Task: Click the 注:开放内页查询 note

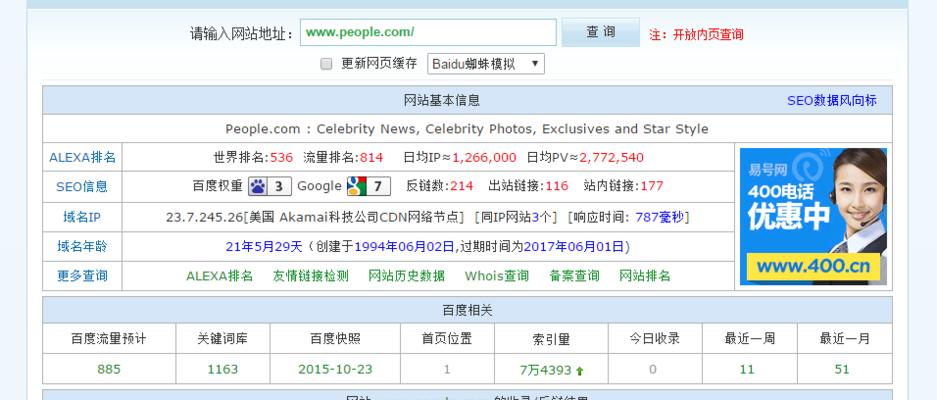Action: coord(696,35)
